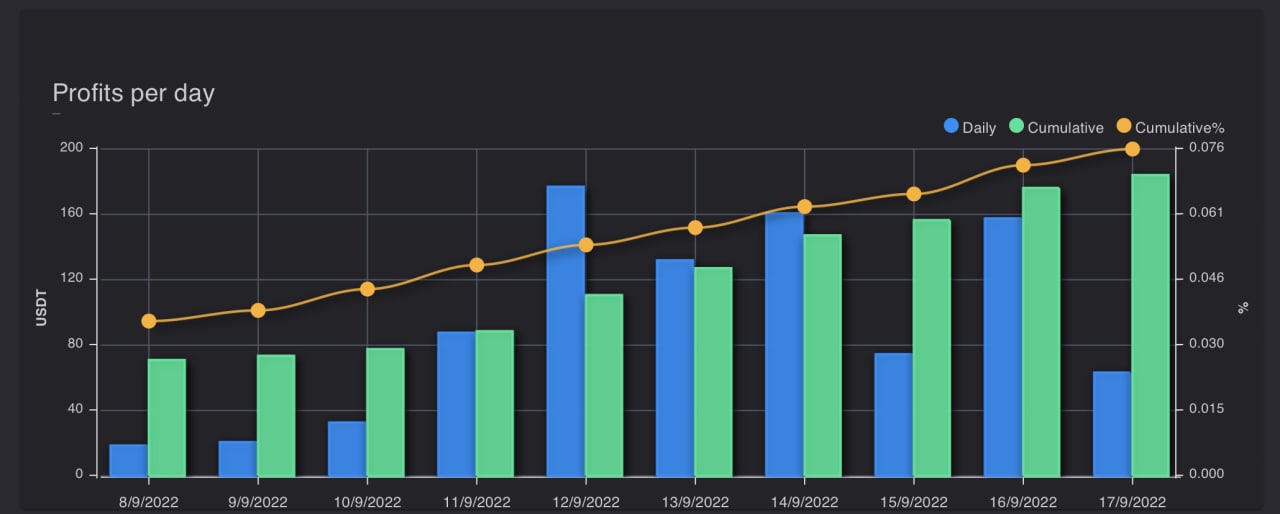The height and width of the screenshot is (514, 1280).
Task: Toggle the Daily series legend item
Action: coord(970,127)
